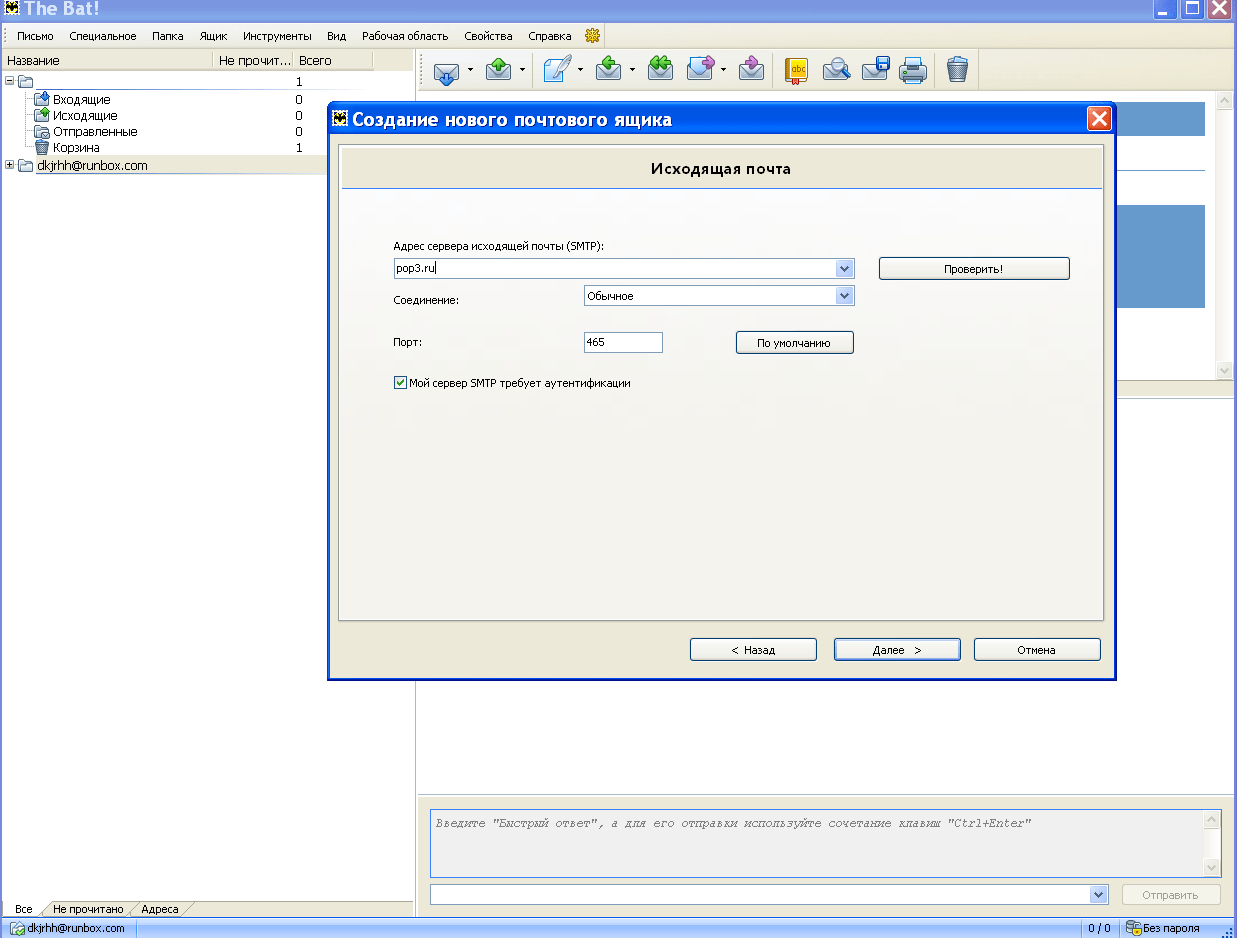Expand the Соединение connection type dropdown
The image size is (1237, 938).
pos(844,296)
